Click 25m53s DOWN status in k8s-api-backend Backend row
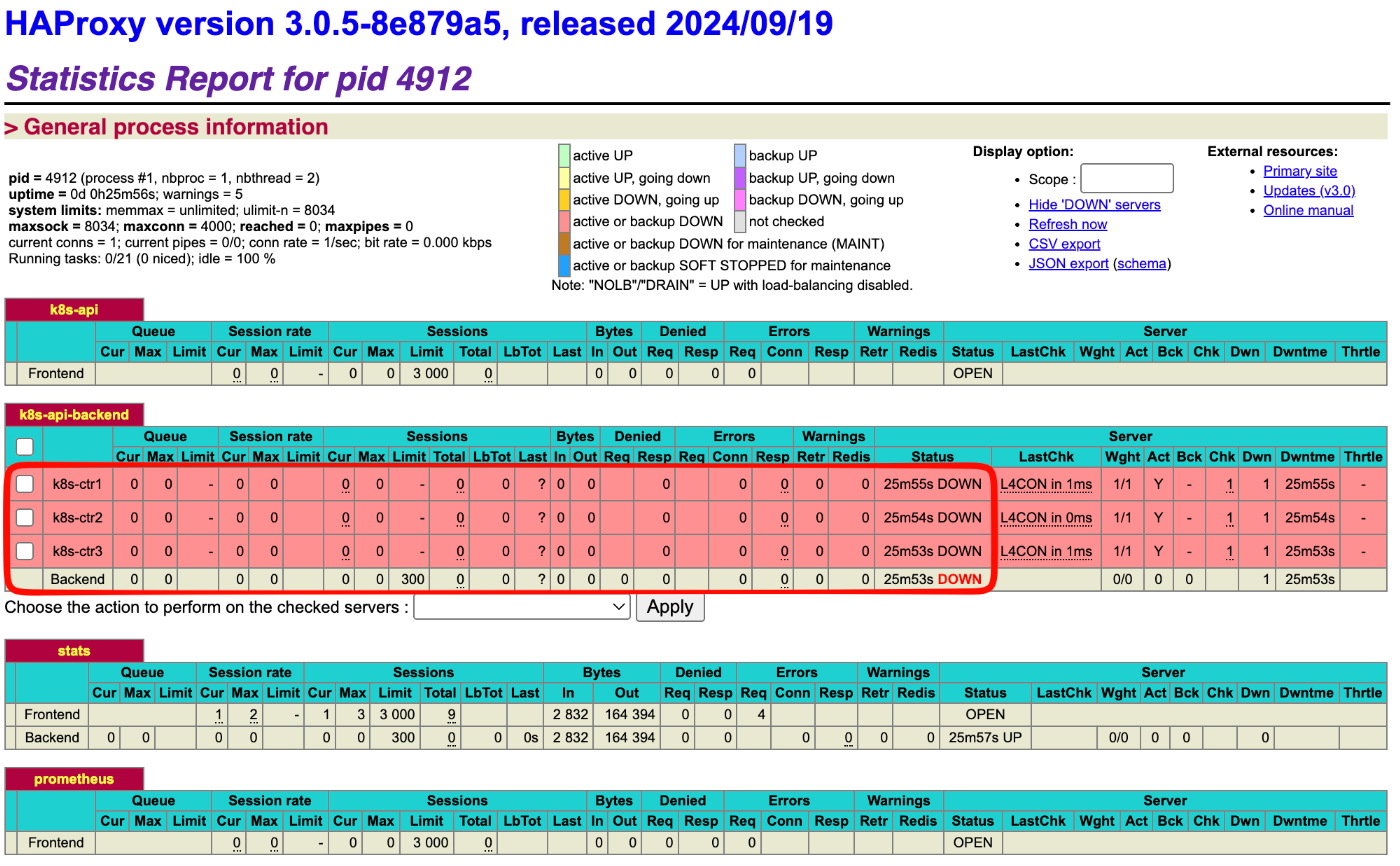 point(933,579)
